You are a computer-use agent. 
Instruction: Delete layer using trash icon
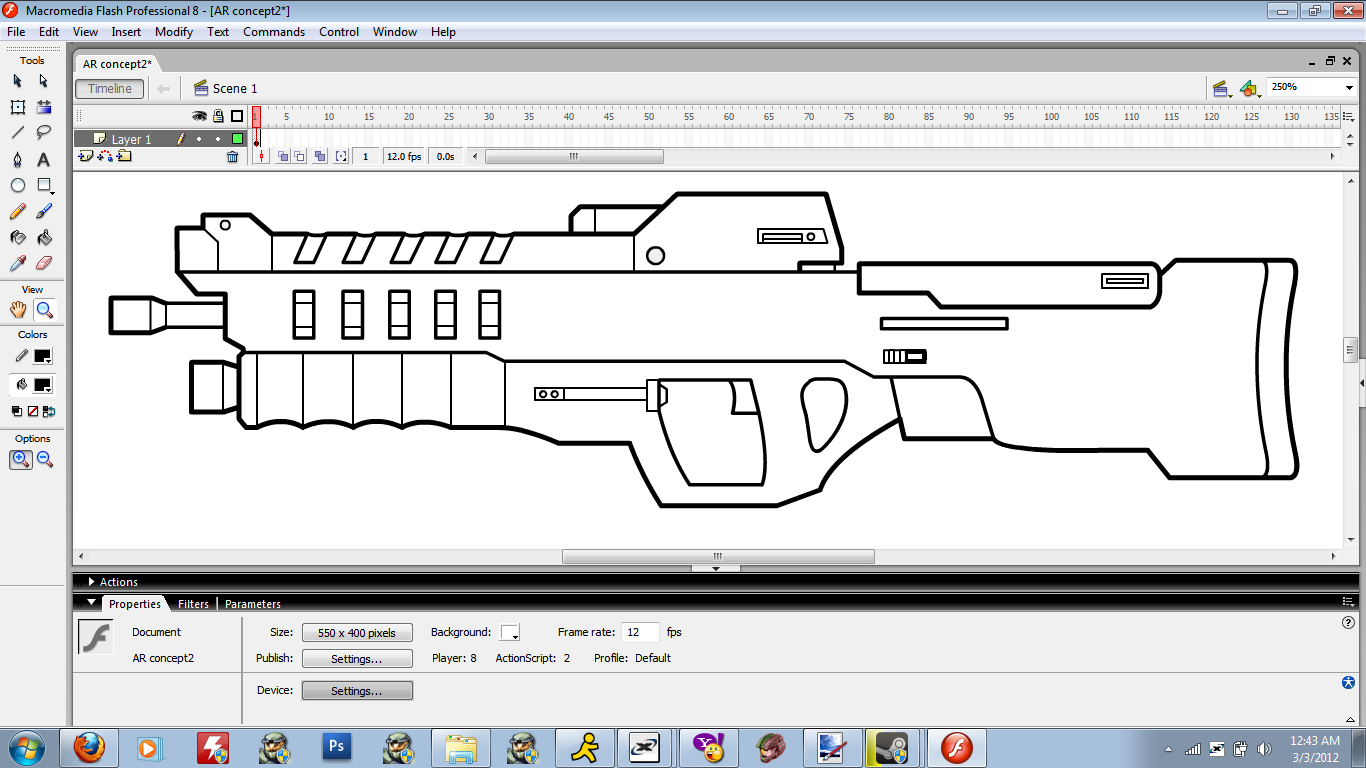click(233, 157)
